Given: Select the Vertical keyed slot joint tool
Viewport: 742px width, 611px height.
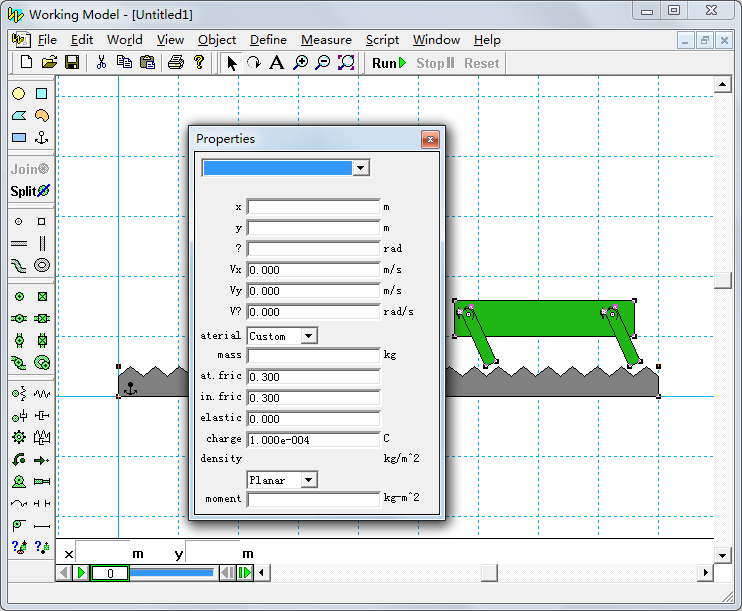Looking at the screenshot, I should tap(42, 340).
